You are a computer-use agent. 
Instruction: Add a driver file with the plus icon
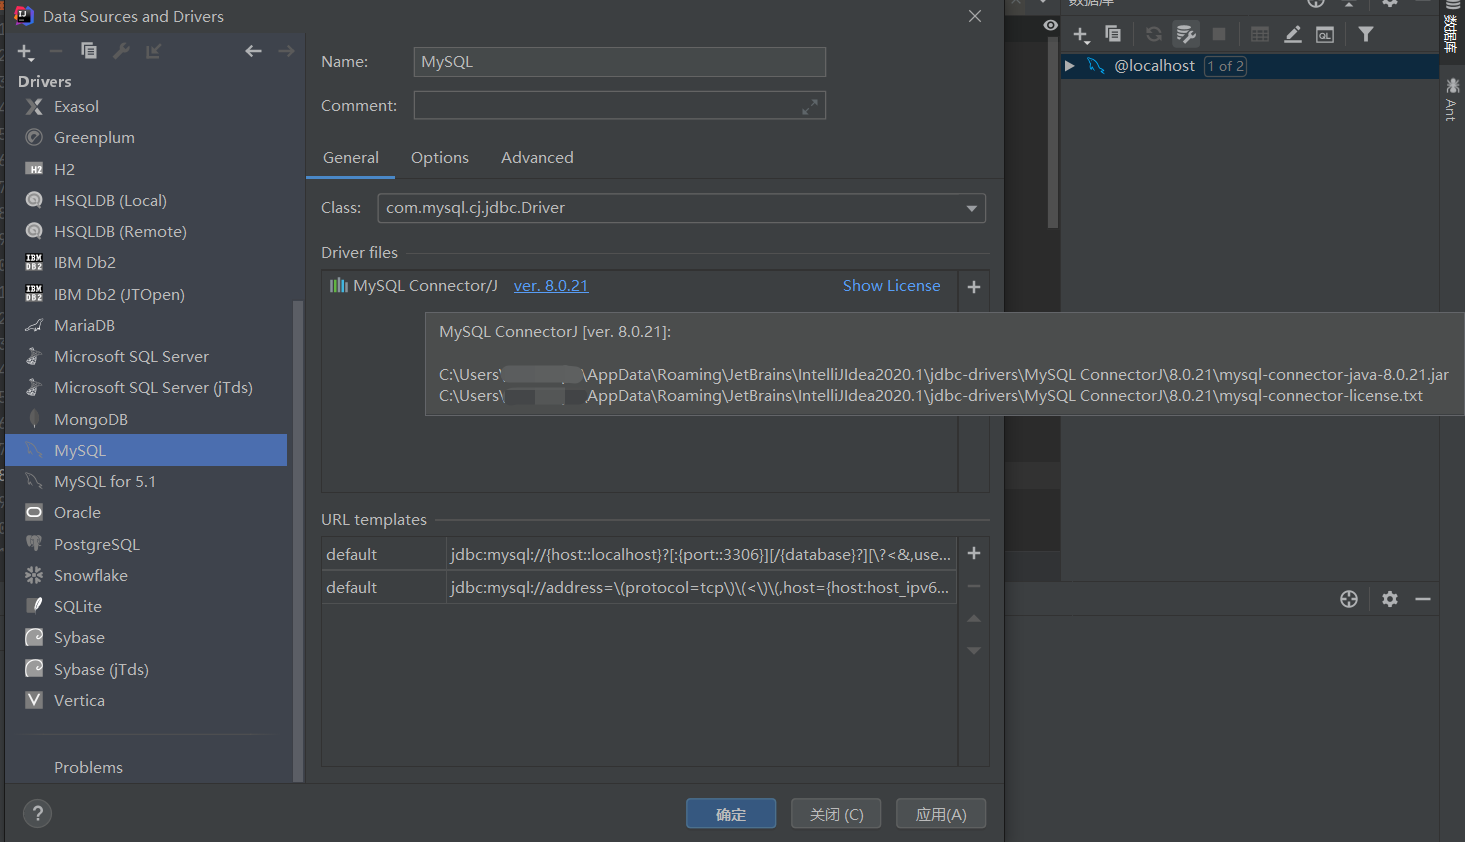(974, 287)
